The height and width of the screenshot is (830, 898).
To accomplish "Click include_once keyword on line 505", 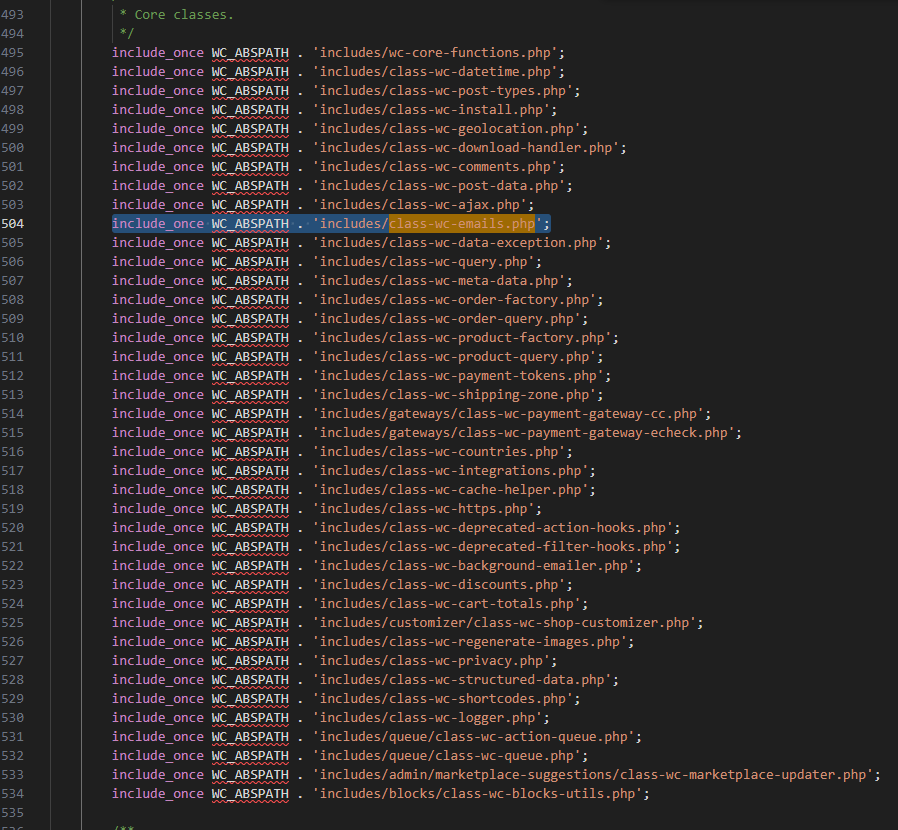I will click(x=157, y=242).
